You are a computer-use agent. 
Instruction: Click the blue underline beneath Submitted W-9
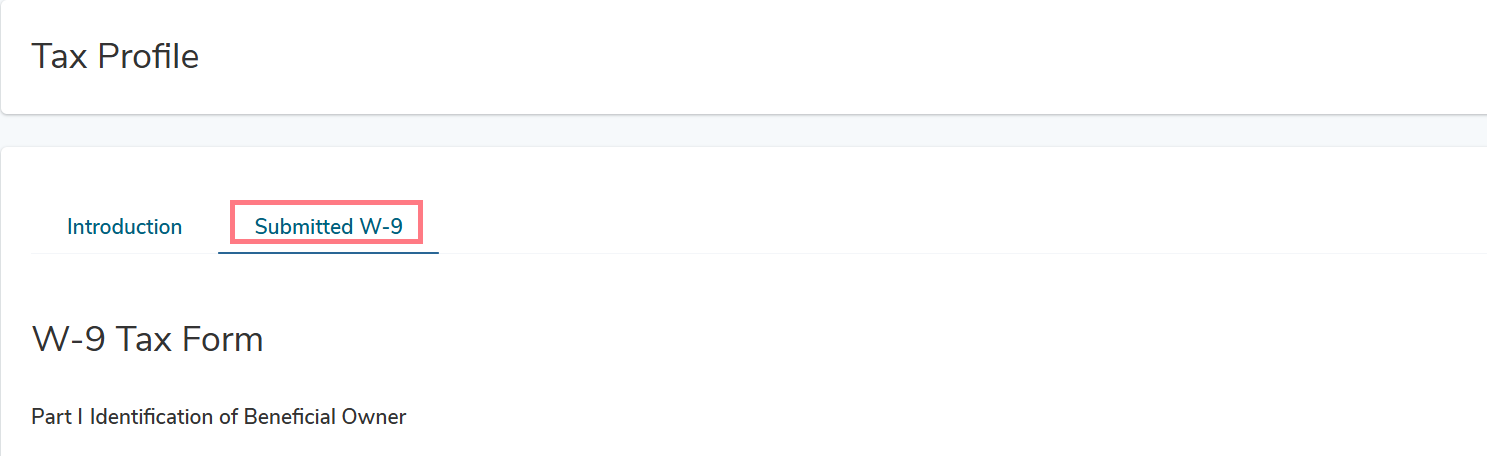[x=328, y=252]
